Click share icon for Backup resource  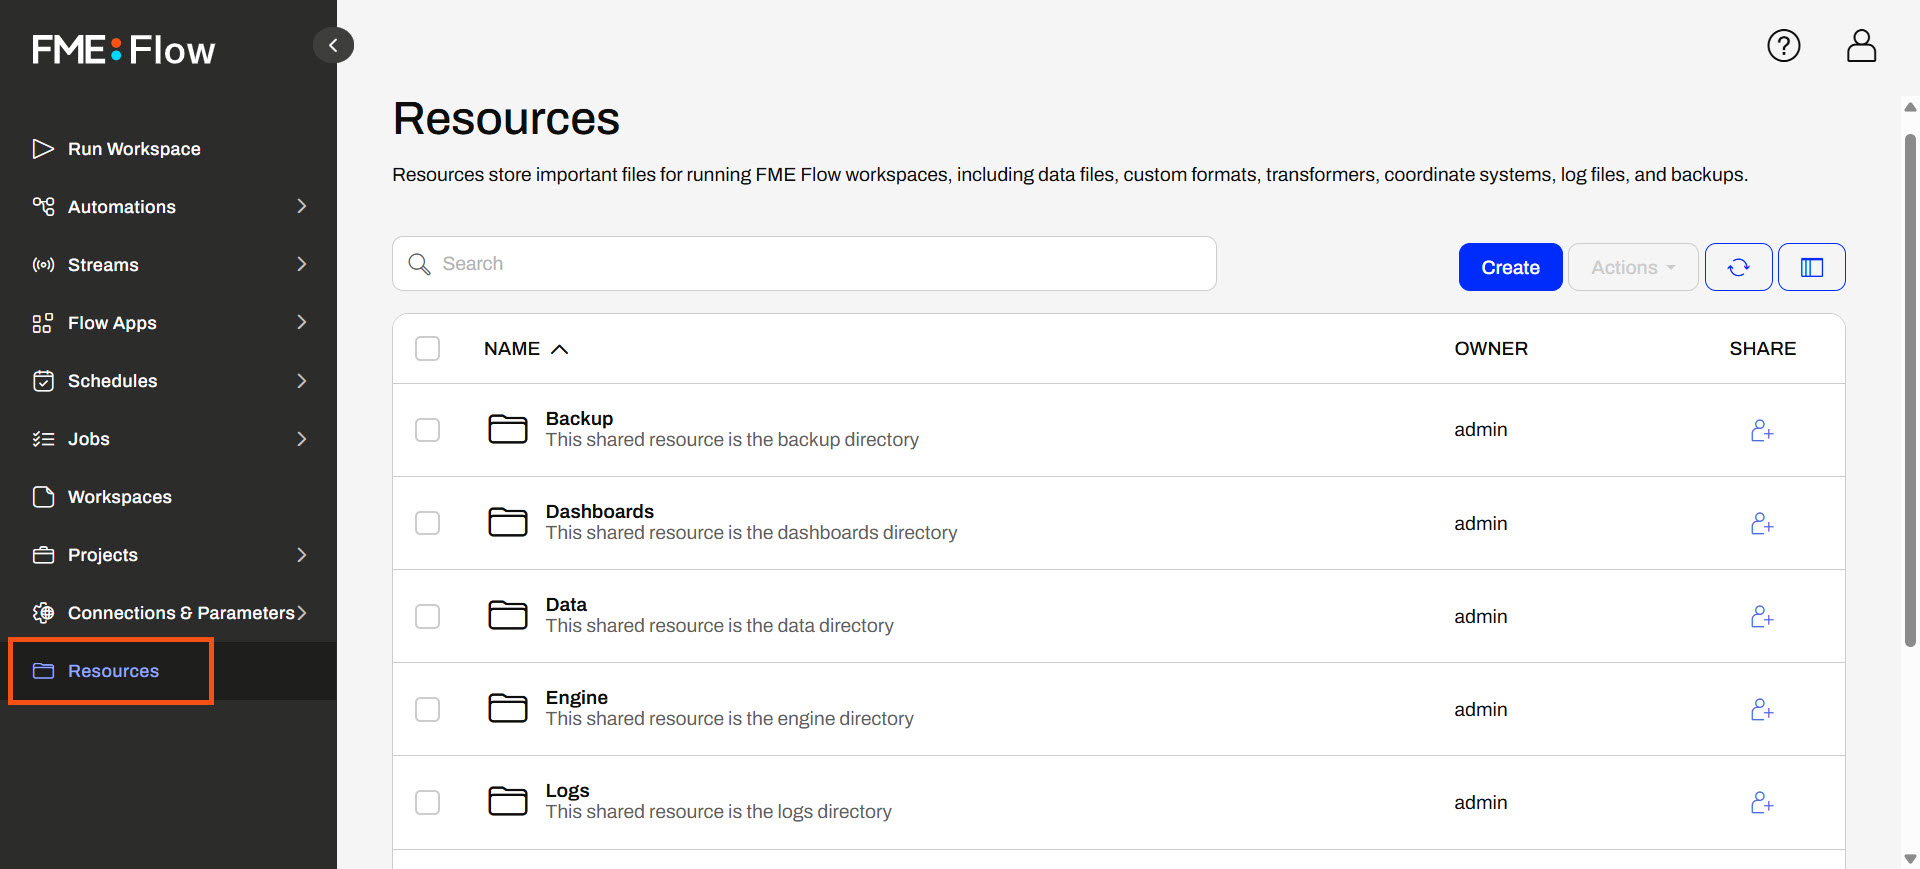click(x=1761, y=430)
